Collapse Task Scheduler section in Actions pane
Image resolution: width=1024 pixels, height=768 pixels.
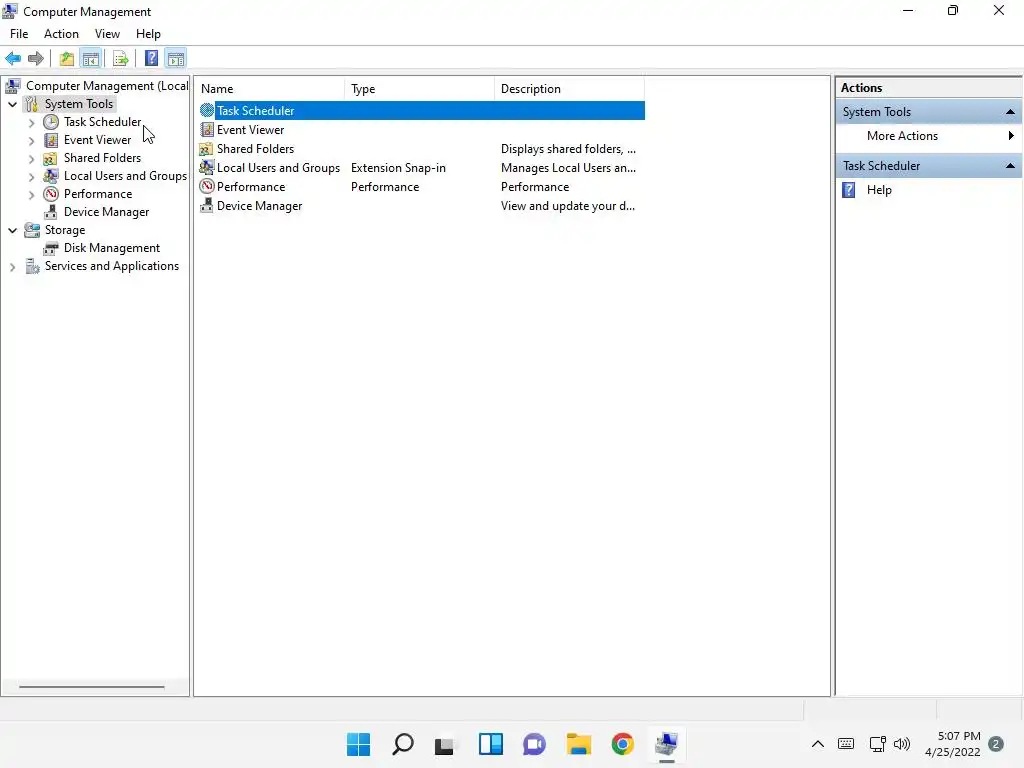coord(1010,166)
